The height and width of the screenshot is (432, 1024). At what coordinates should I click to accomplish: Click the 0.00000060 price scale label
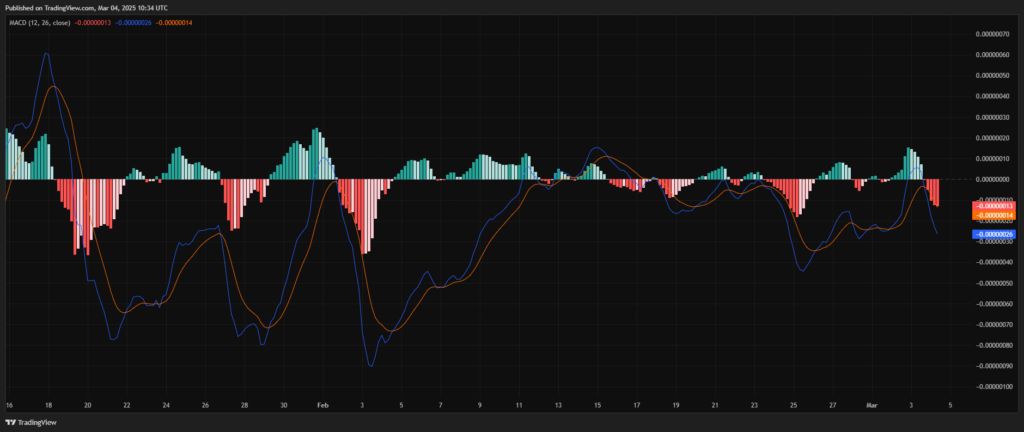994,55
